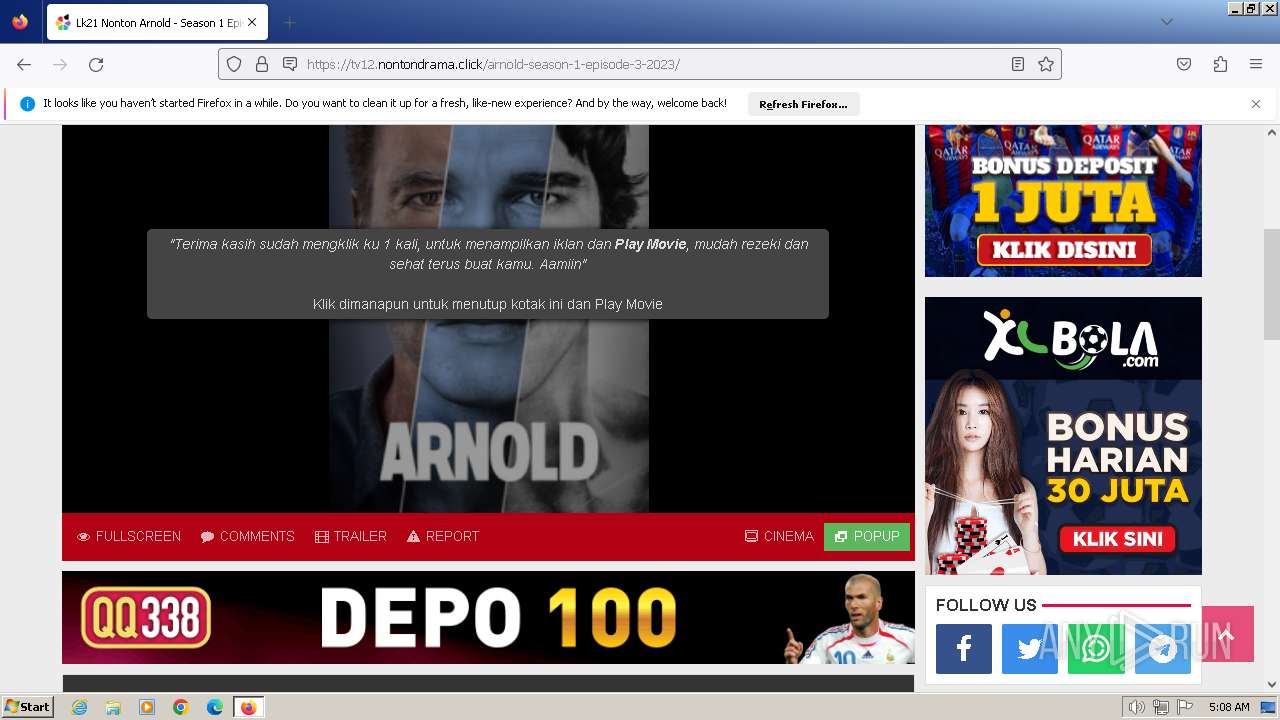1280x720 pixels.
Task: Open the Extensions puzzle icon
Action: point(1220,64)
